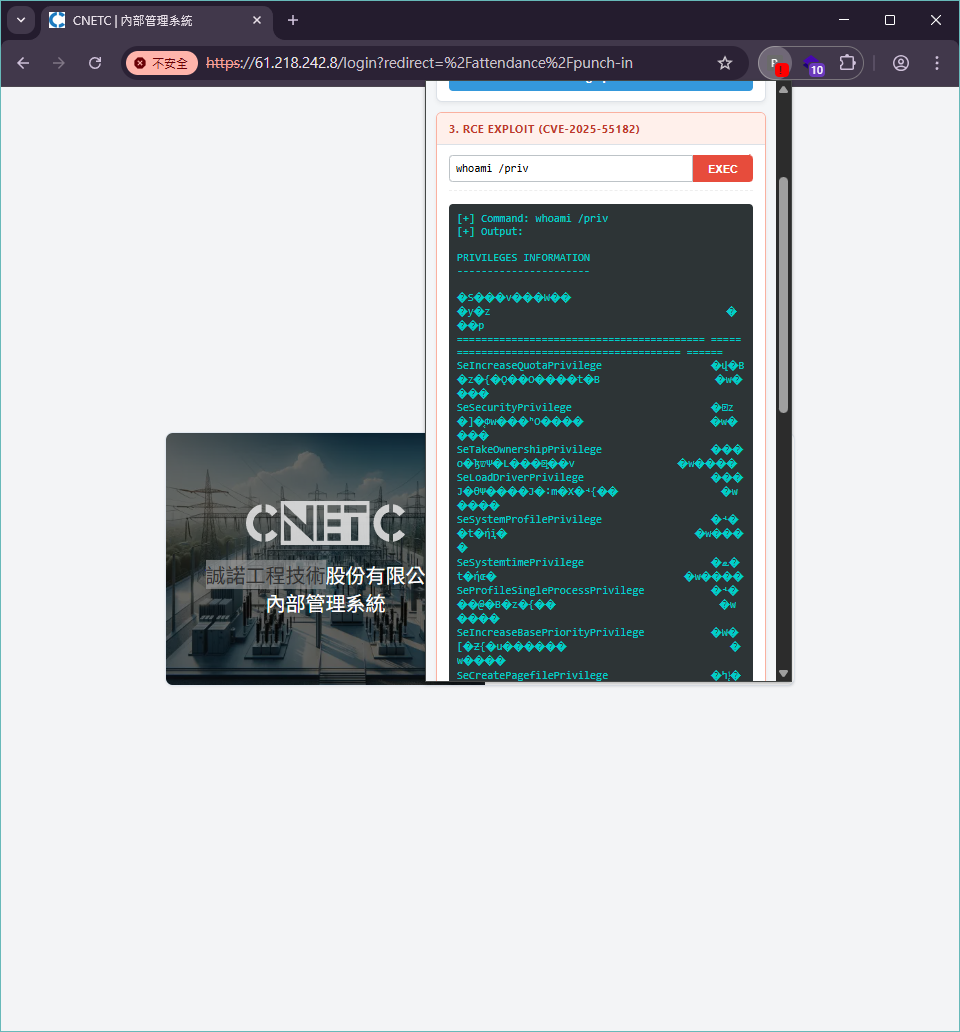The image size is (960, 1032).
Task: Click the PRIVILEGES INFORMATION heading
Action: pyautogui.click(x=523, y=257)
